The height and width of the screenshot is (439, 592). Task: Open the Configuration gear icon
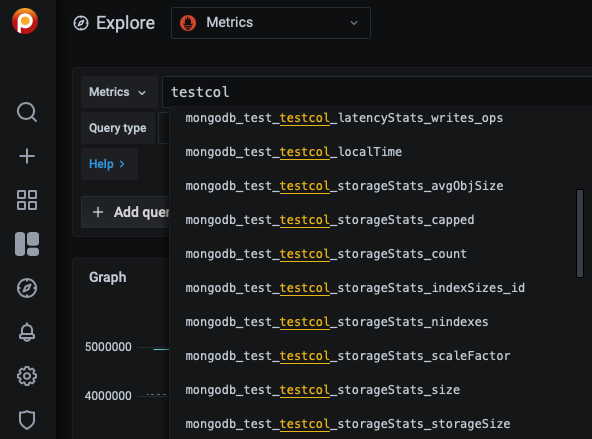[27, 376]
